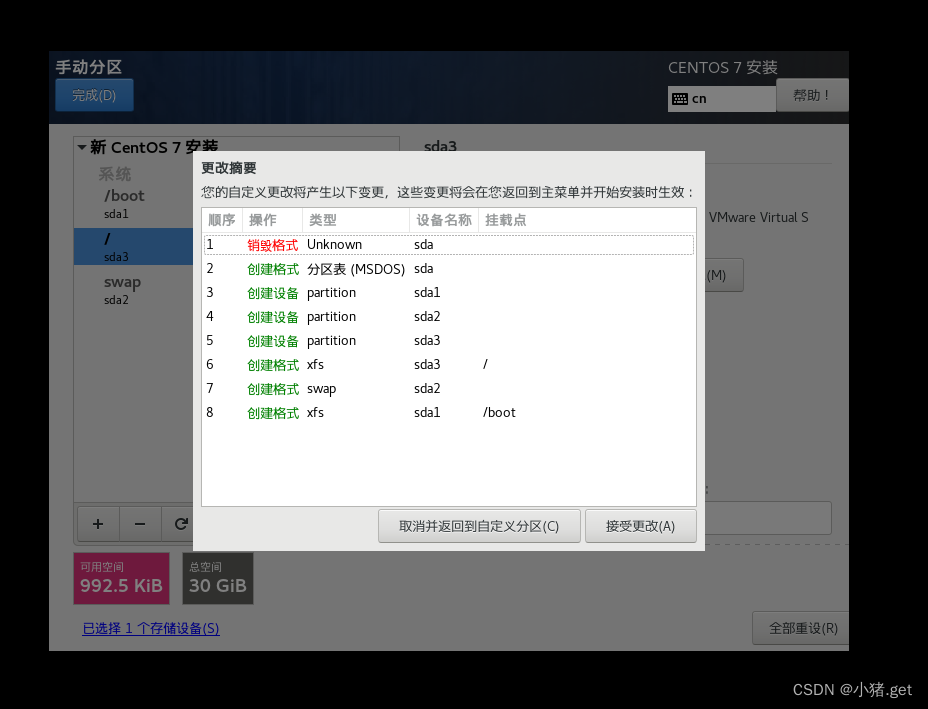This screenshot has width=928, height=709.
Task: Click the 类型 column header
Action: (x=356, y=220)
